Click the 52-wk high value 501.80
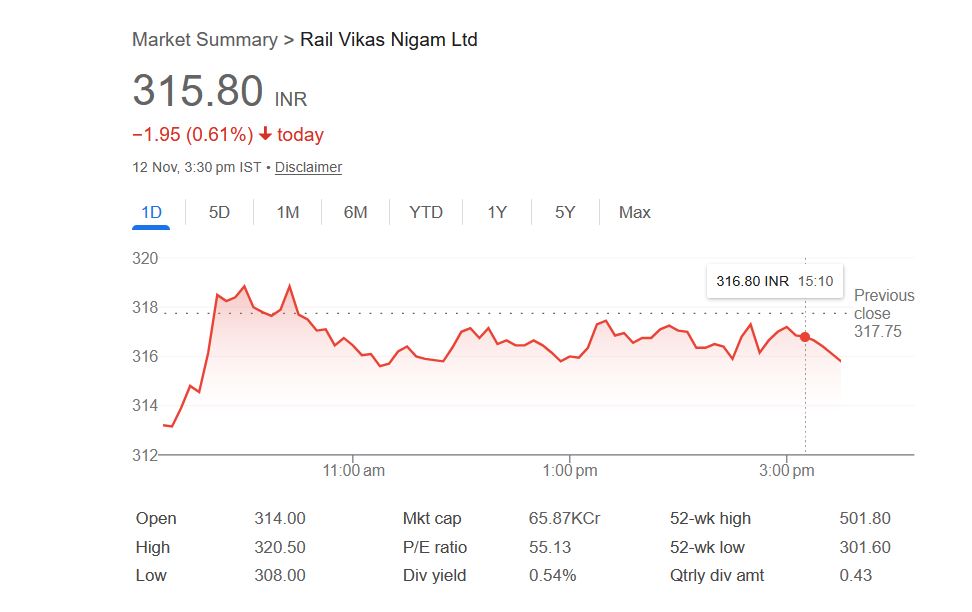This screenshot has width=972, height=612. point(865,518)
